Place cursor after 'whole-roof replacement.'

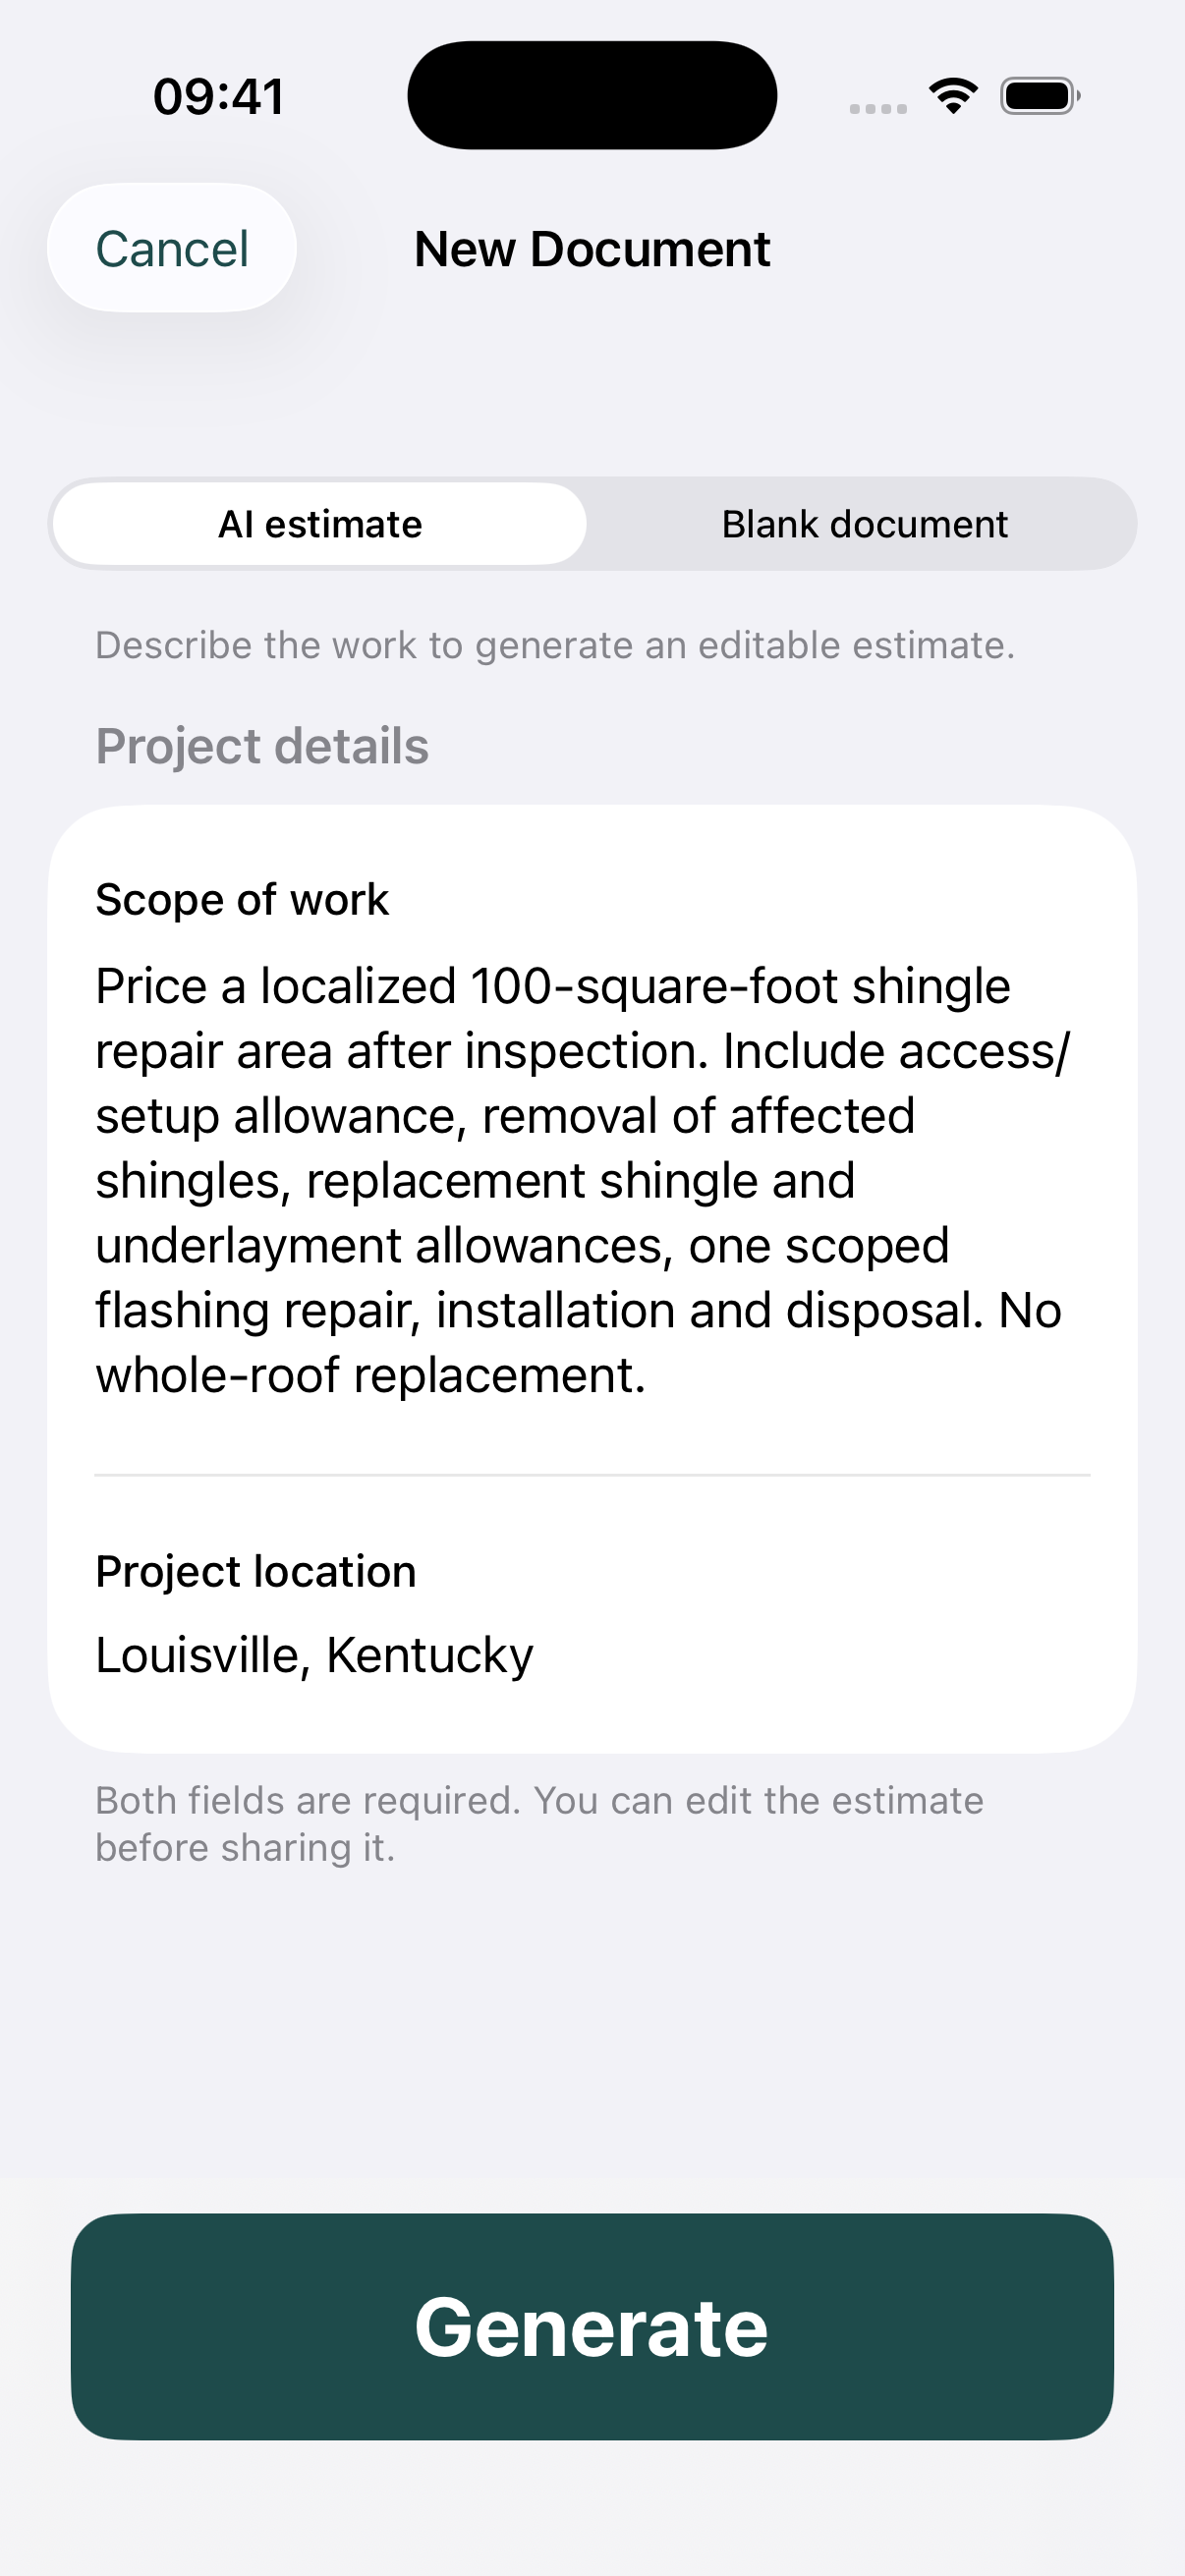tap(648, 1376)
